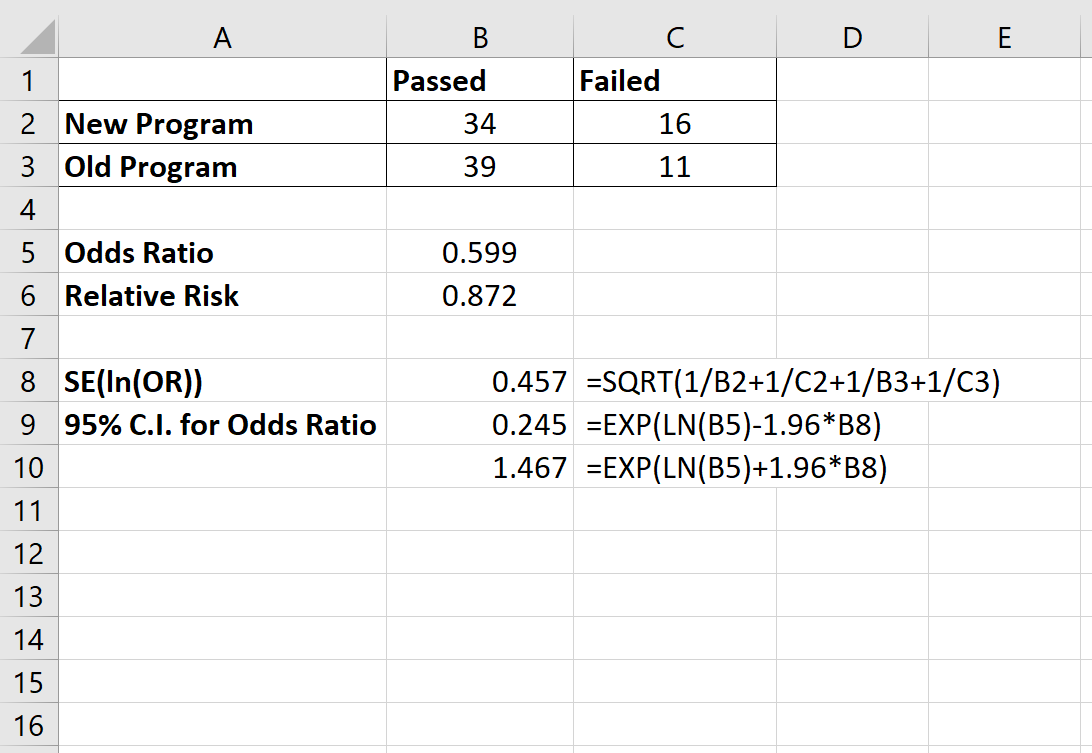Select row header 16
The image size is (1092, 753).
click(30, 726)
